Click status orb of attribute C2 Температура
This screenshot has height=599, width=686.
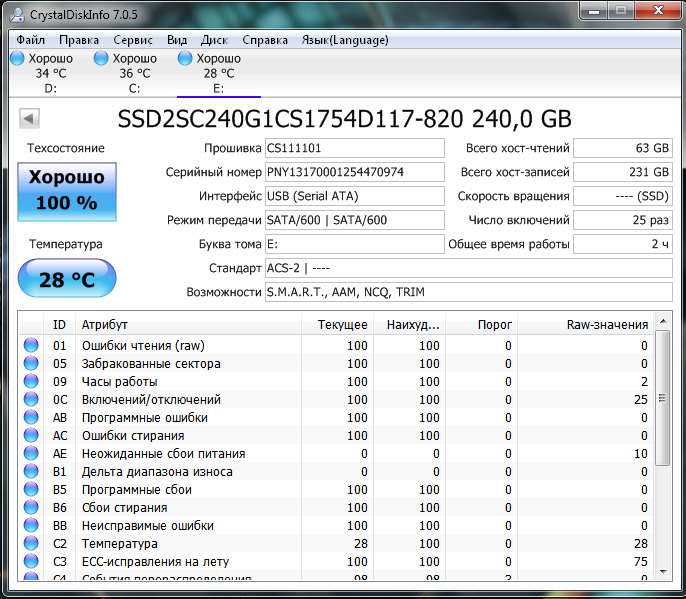click(x=31, y=543)
